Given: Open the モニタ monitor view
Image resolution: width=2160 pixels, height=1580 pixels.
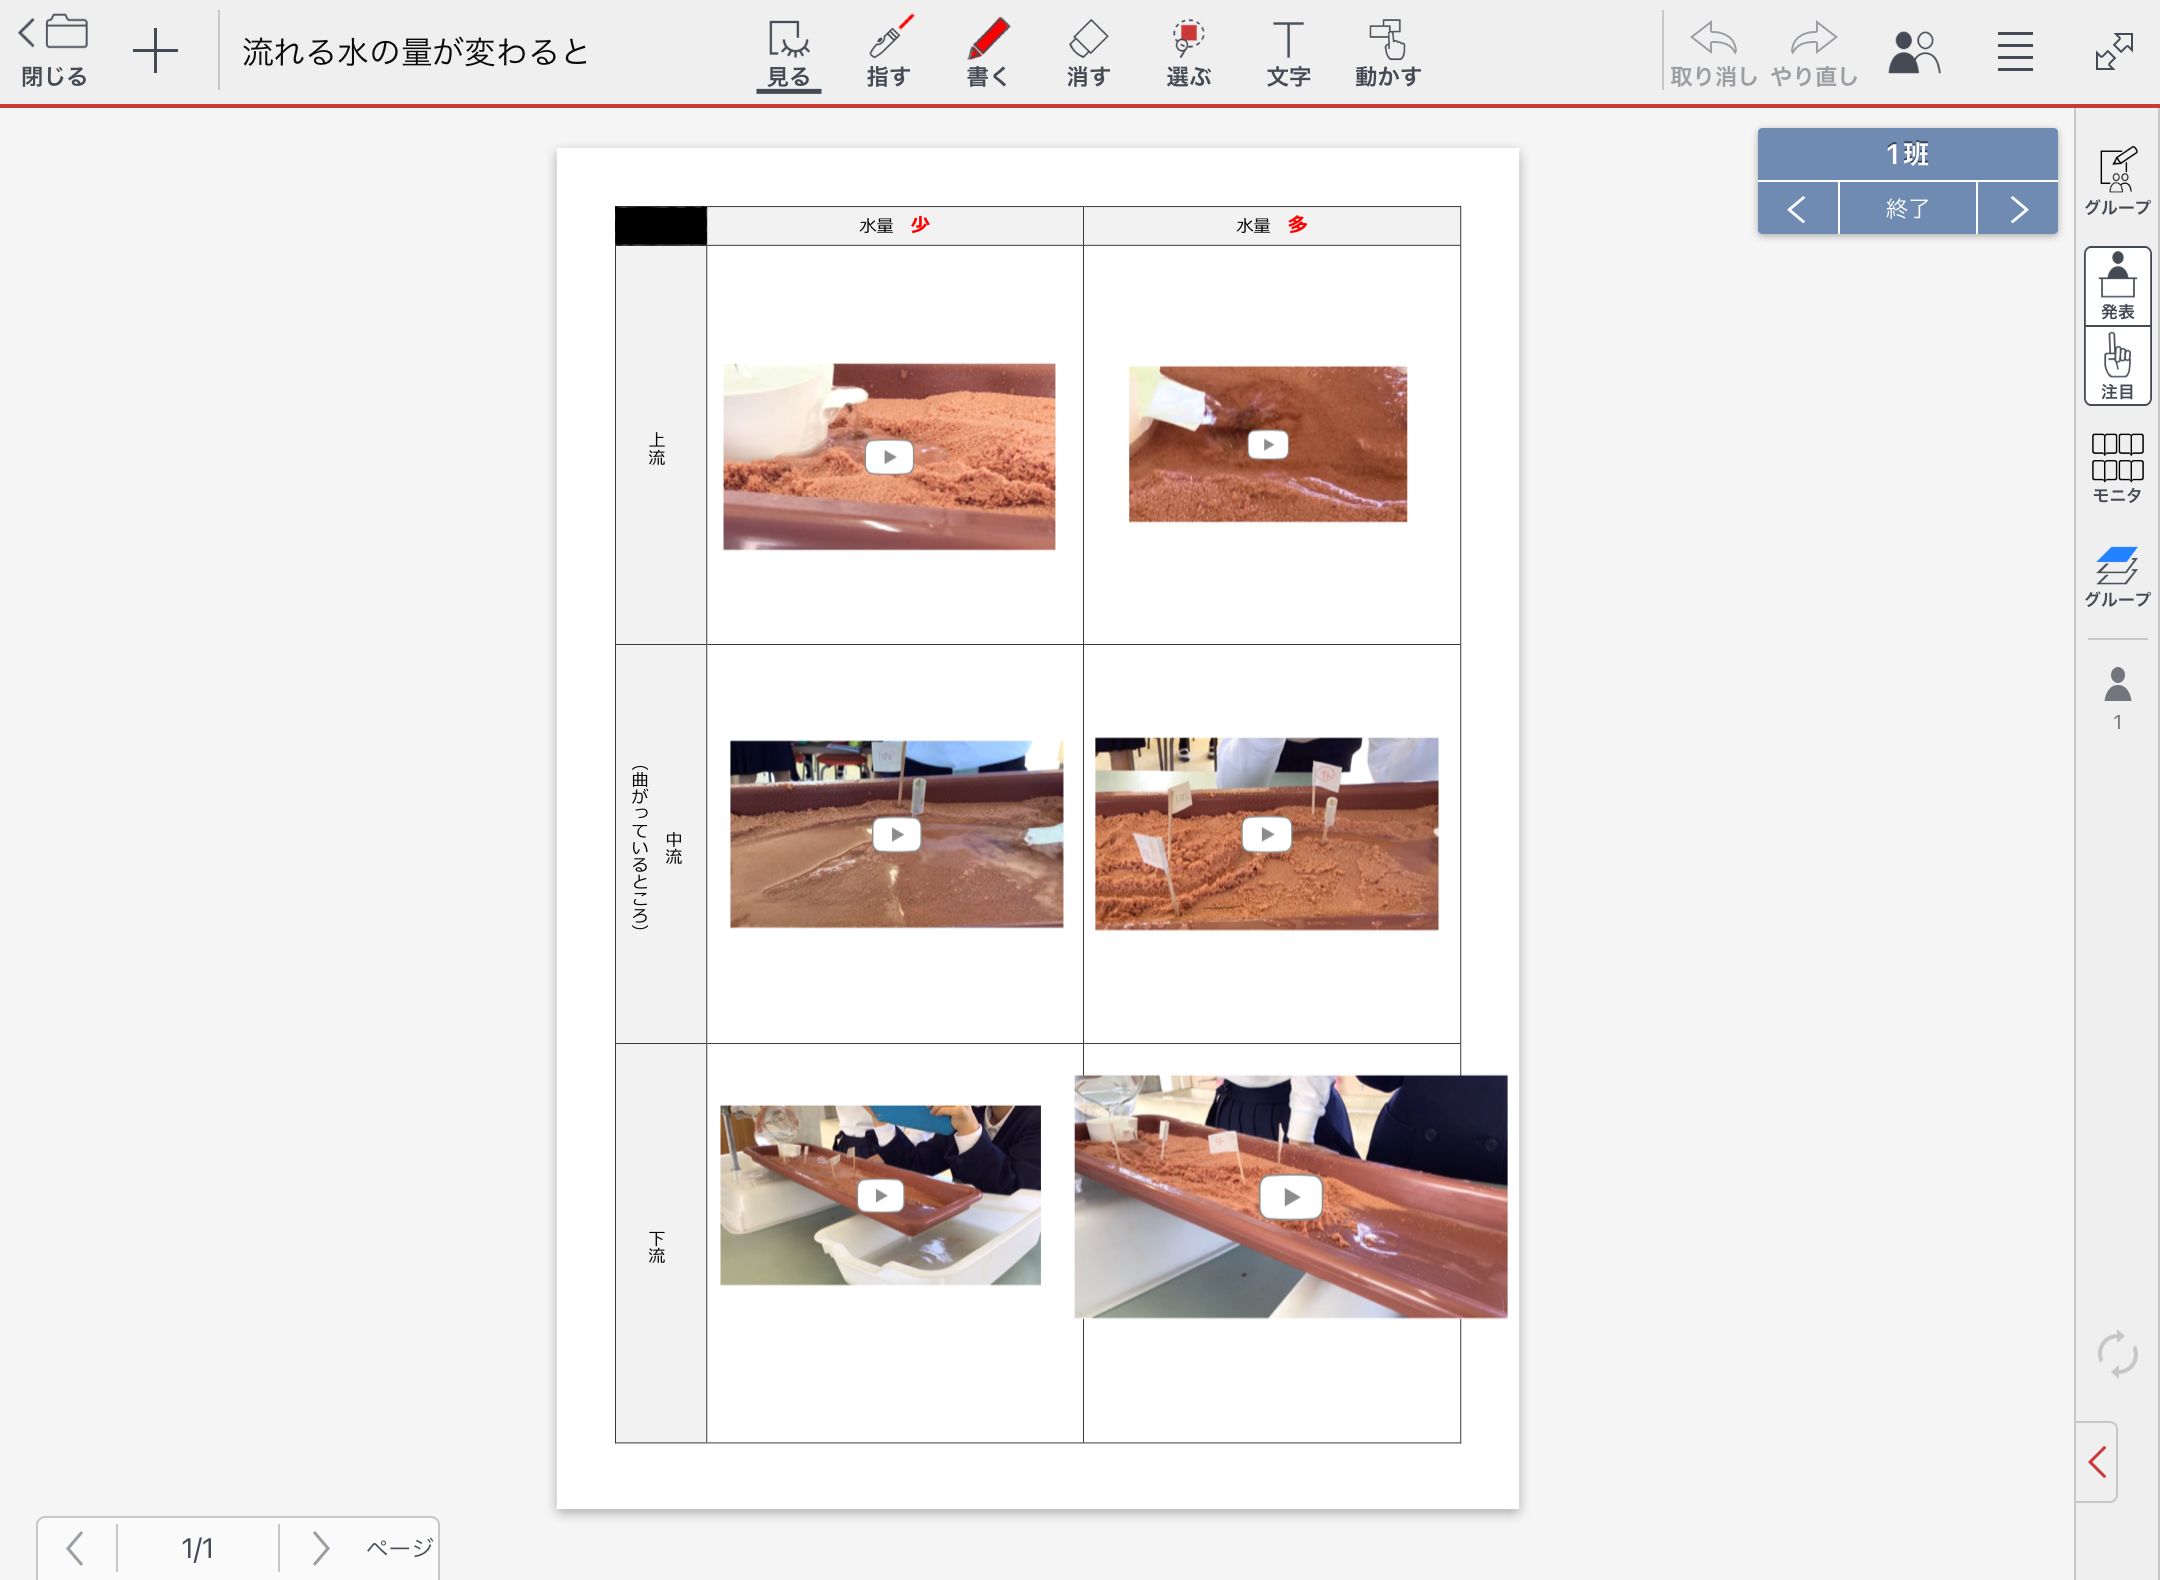Looking at the screenshot, I should coord(2117,466).
